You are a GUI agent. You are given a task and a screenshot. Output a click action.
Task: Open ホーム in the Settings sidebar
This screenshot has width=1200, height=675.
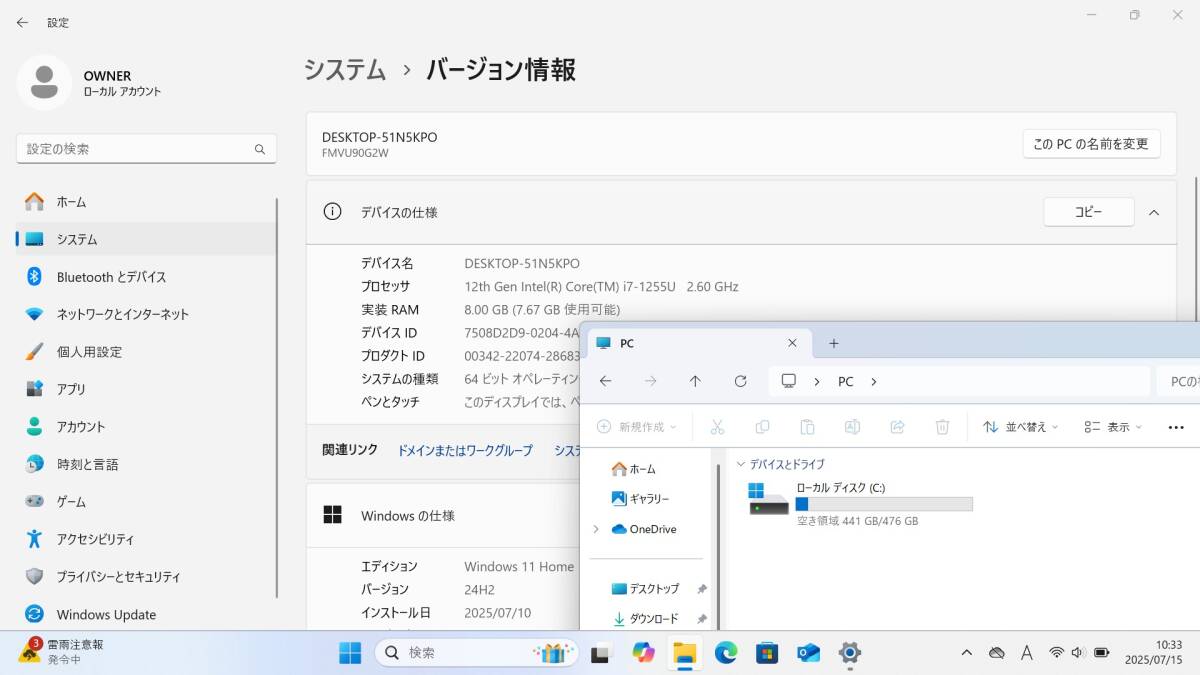pyautogui.click(x=146, y=202)
